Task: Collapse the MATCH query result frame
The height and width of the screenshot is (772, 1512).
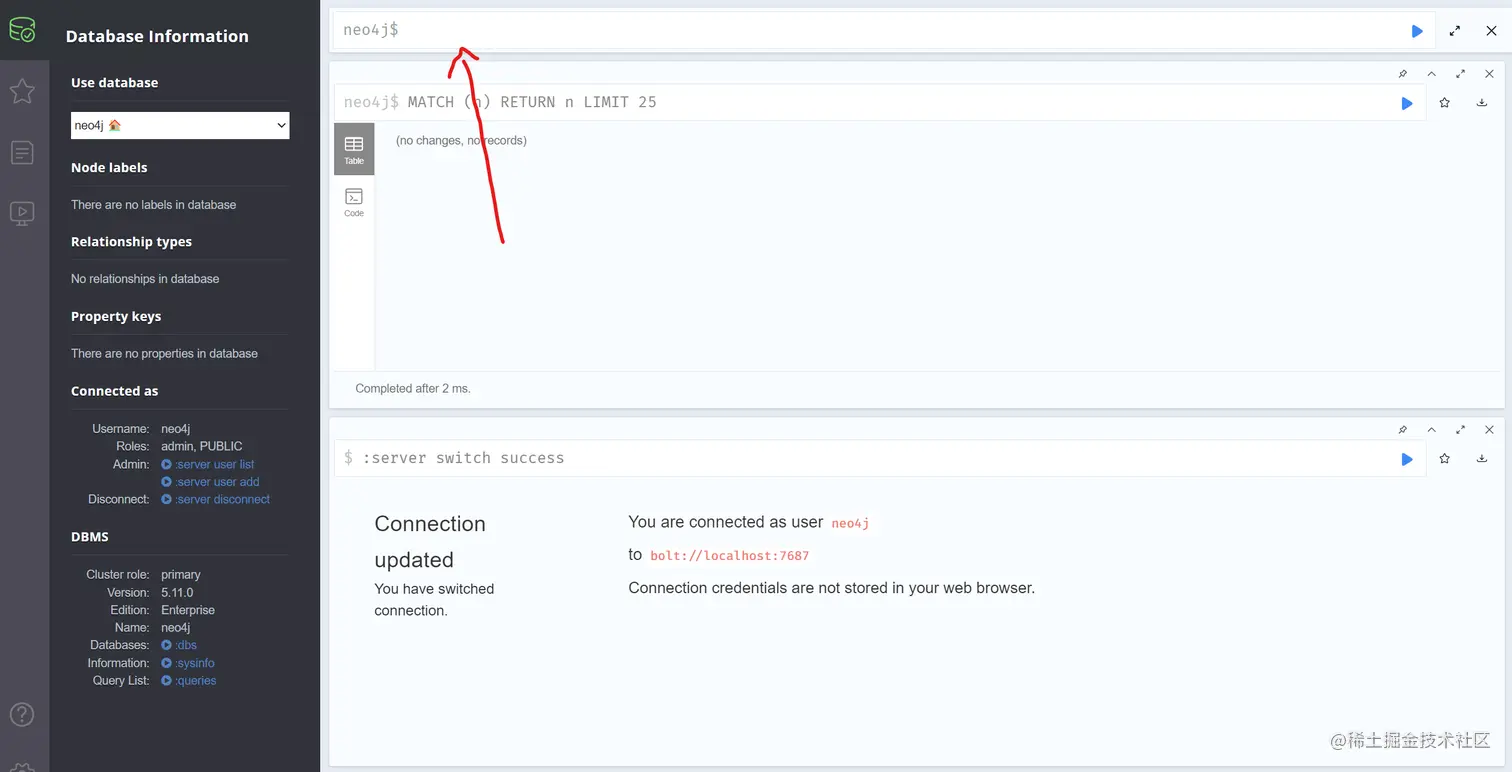Action: point(1431,74)
